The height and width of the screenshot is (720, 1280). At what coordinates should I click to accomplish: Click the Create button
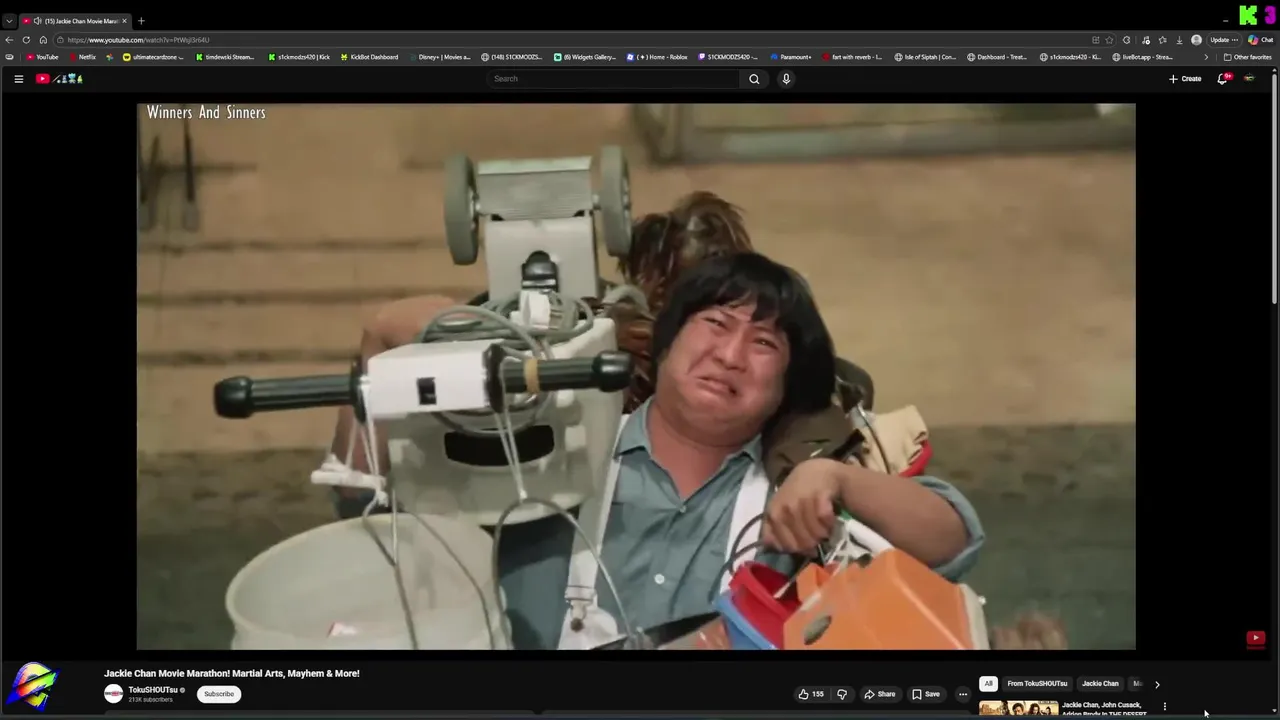point(1185,79)
